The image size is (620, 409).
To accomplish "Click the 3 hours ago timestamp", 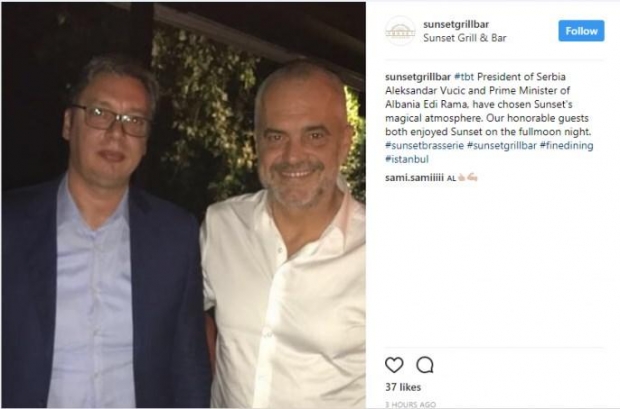I will tap(412, 404).
